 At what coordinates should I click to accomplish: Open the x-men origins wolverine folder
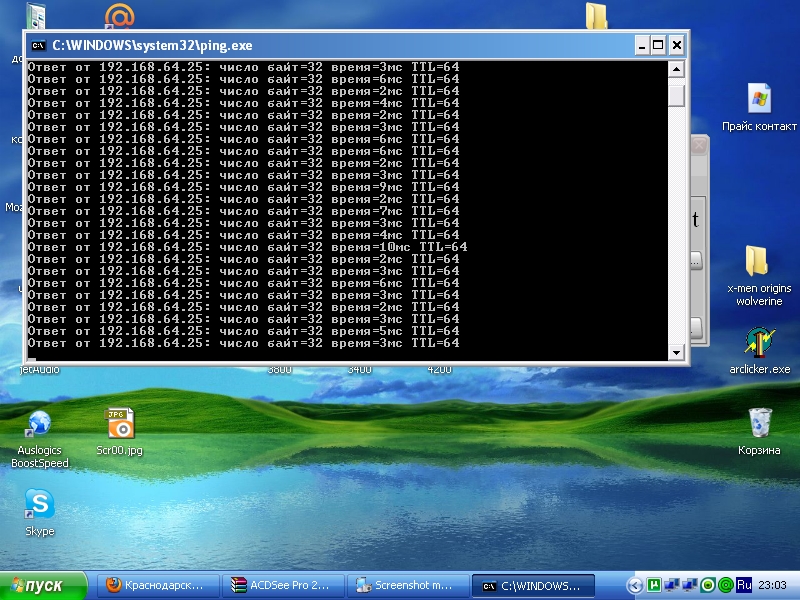pyautogui.click(x=759, y=276)
